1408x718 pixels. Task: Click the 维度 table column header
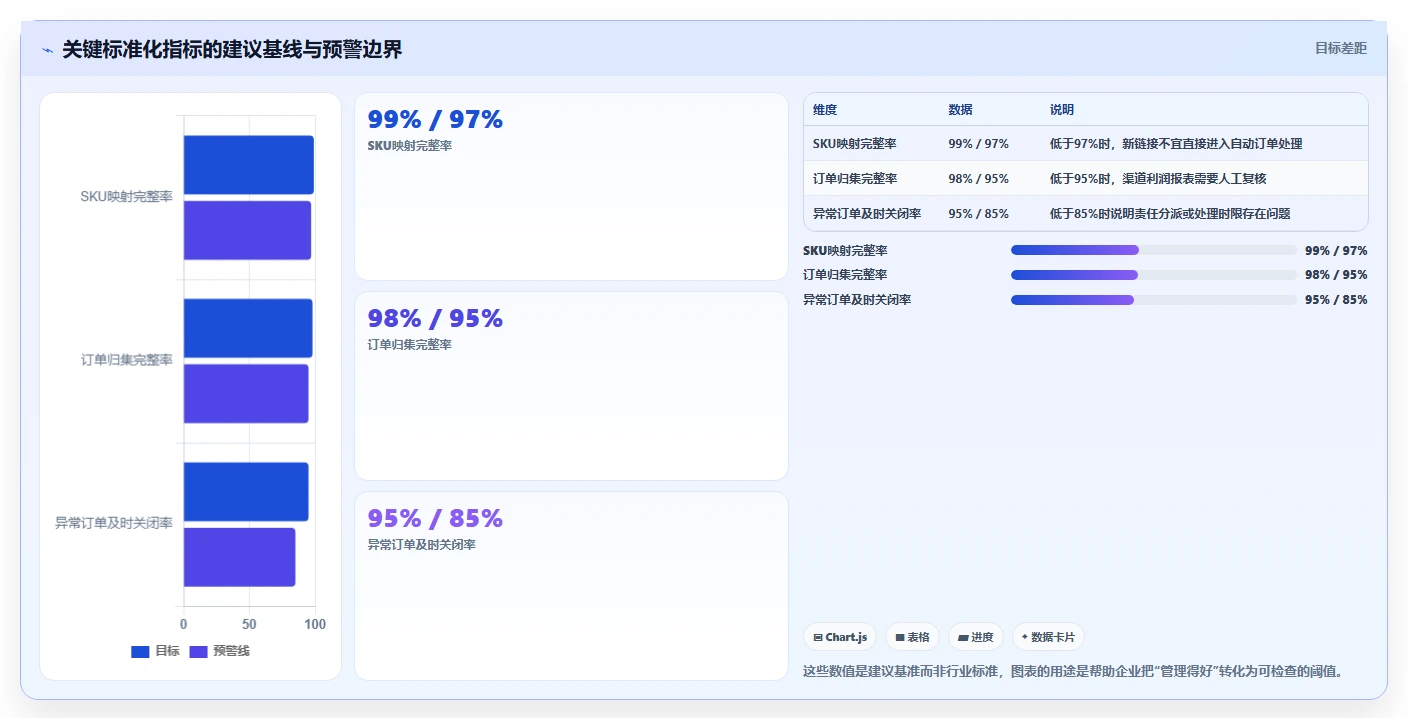point(825,110)
